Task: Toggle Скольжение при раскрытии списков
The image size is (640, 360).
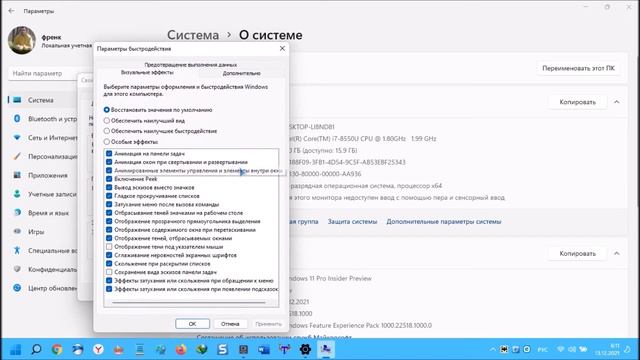Action: coord(109,264)
